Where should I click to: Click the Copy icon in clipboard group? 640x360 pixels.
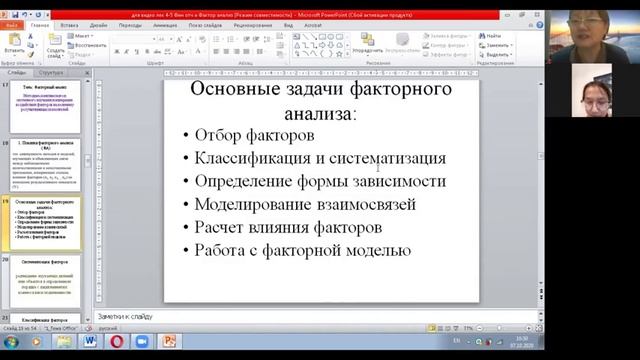(31, 45)
